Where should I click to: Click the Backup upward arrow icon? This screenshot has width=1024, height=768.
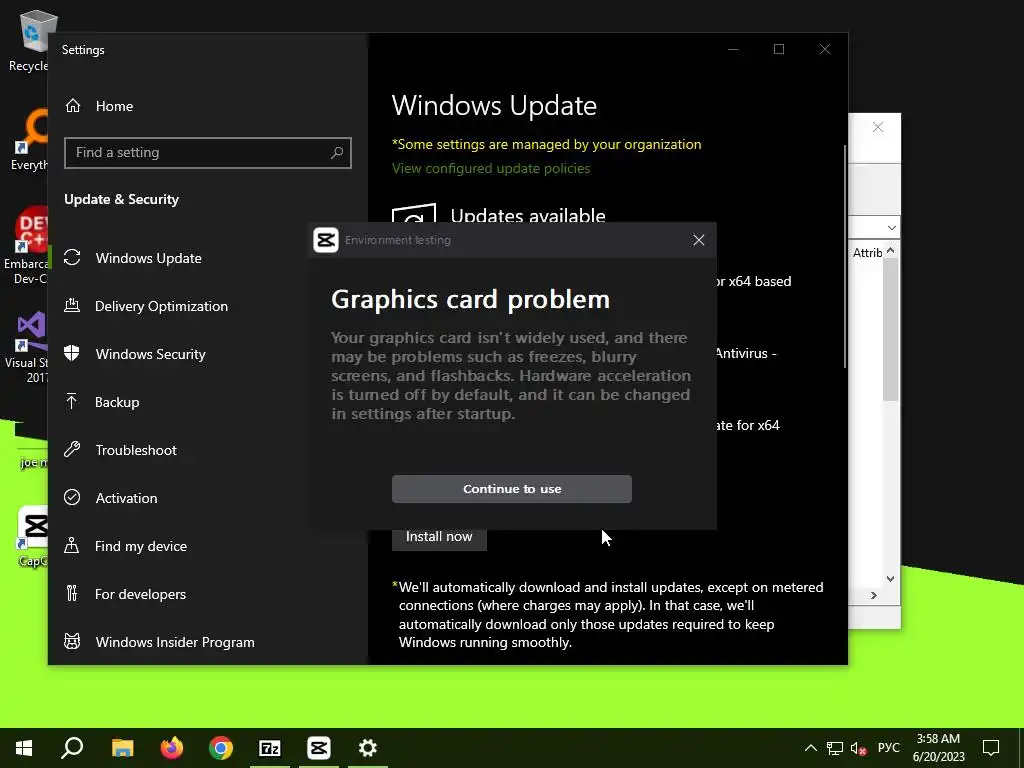(72, 401)
